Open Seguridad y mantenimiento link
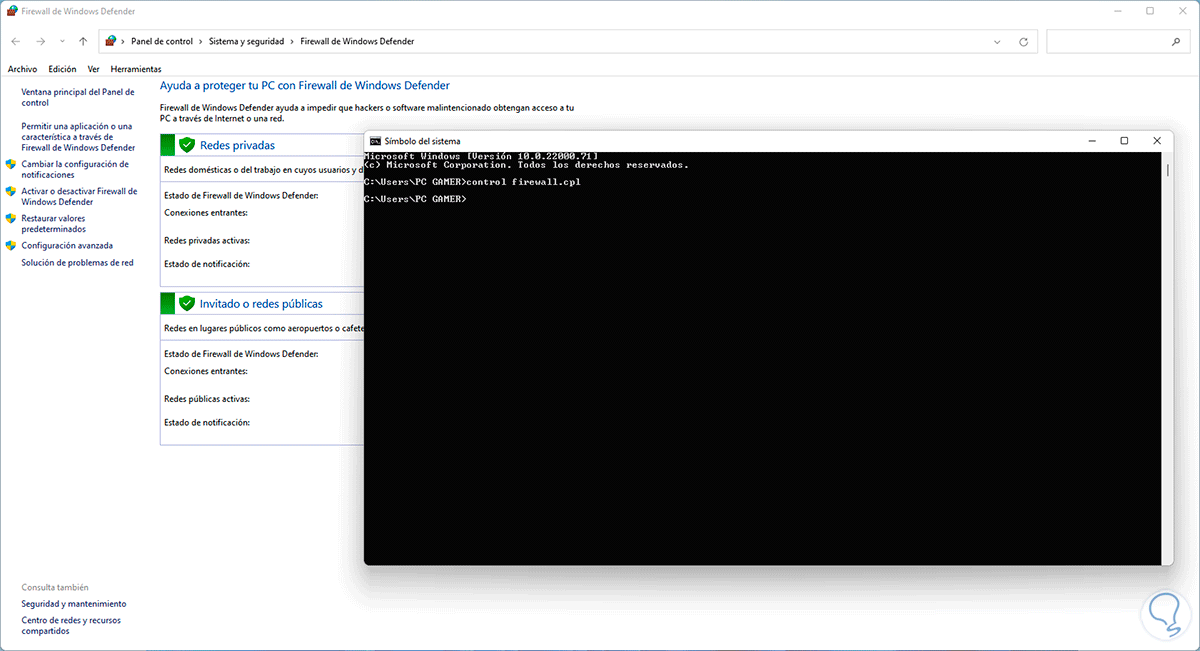 click(74, 604)
